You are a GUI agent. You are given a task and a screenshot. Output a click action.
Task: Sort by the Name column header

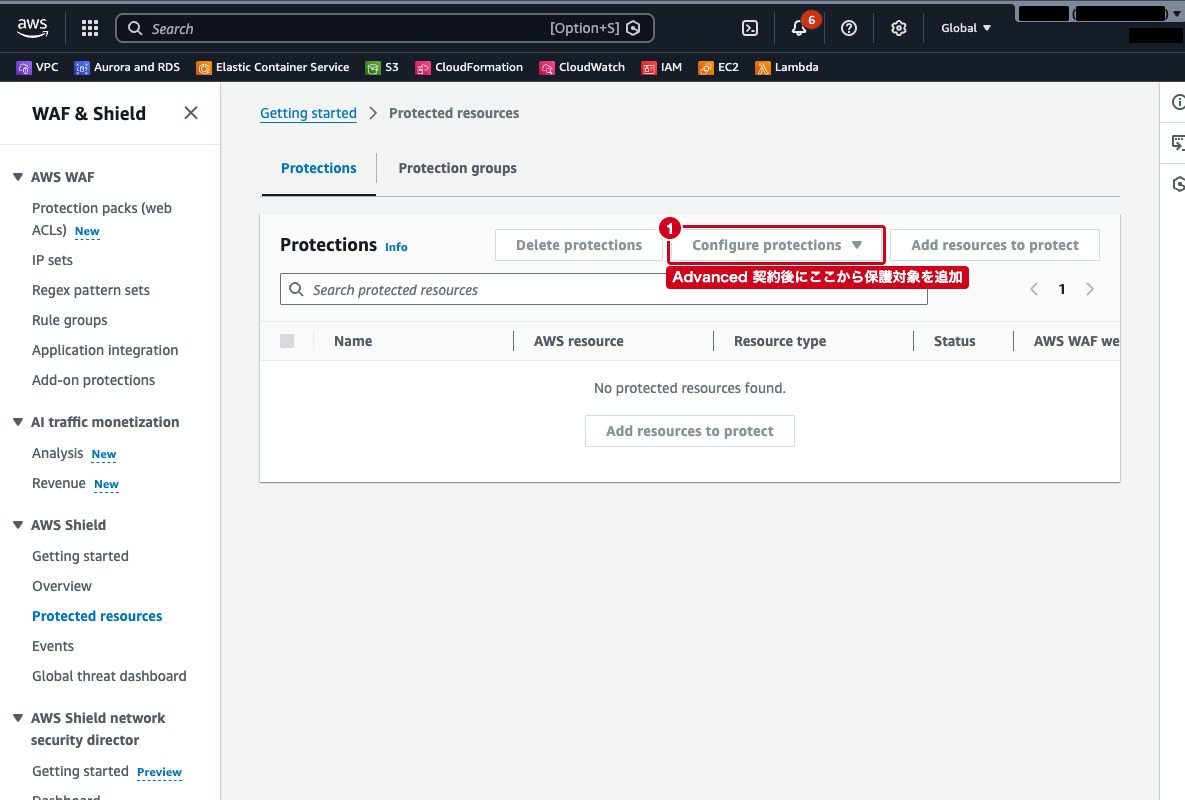[x=353, y=341]
